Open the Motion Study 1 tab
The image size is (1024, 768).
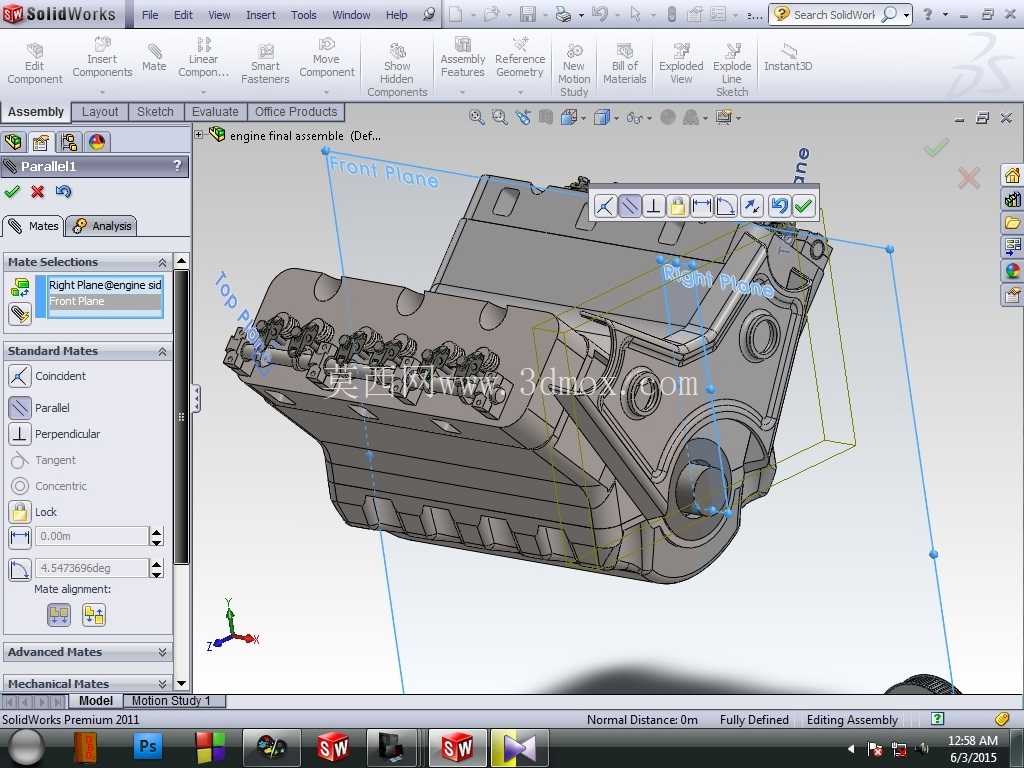(x=171, y=701)
